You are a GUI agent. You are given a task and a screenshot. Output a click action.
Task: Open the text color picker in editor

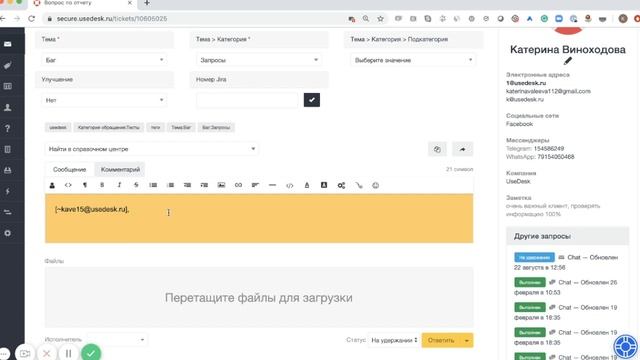tap(307, 185)
